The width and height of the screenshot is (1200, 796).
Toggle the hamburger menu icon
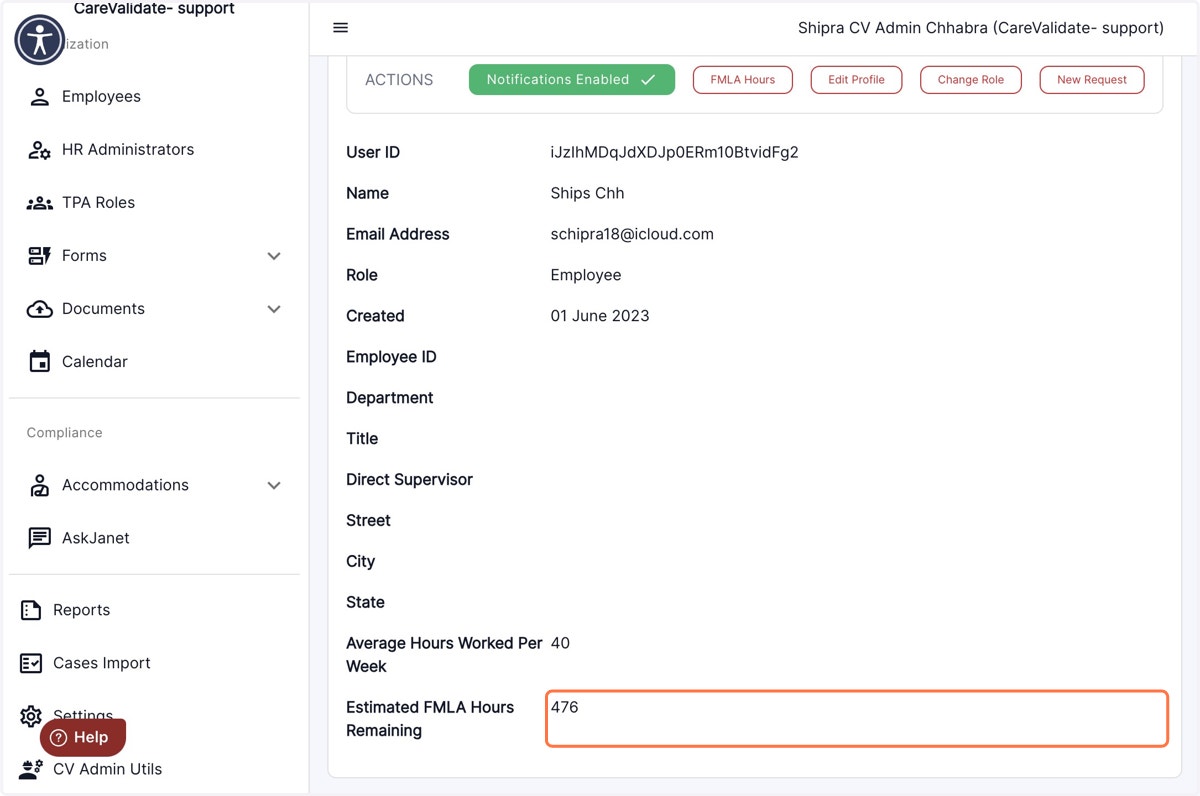tap(341, 28)
